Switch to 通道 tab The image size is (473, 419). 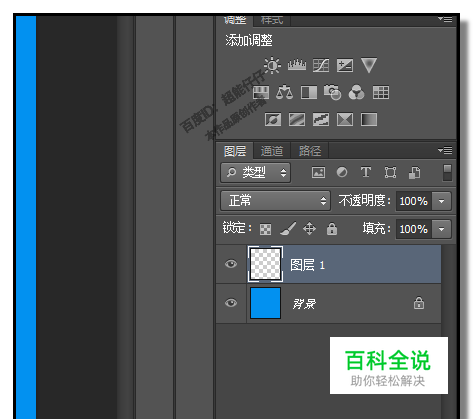[272, 151]
